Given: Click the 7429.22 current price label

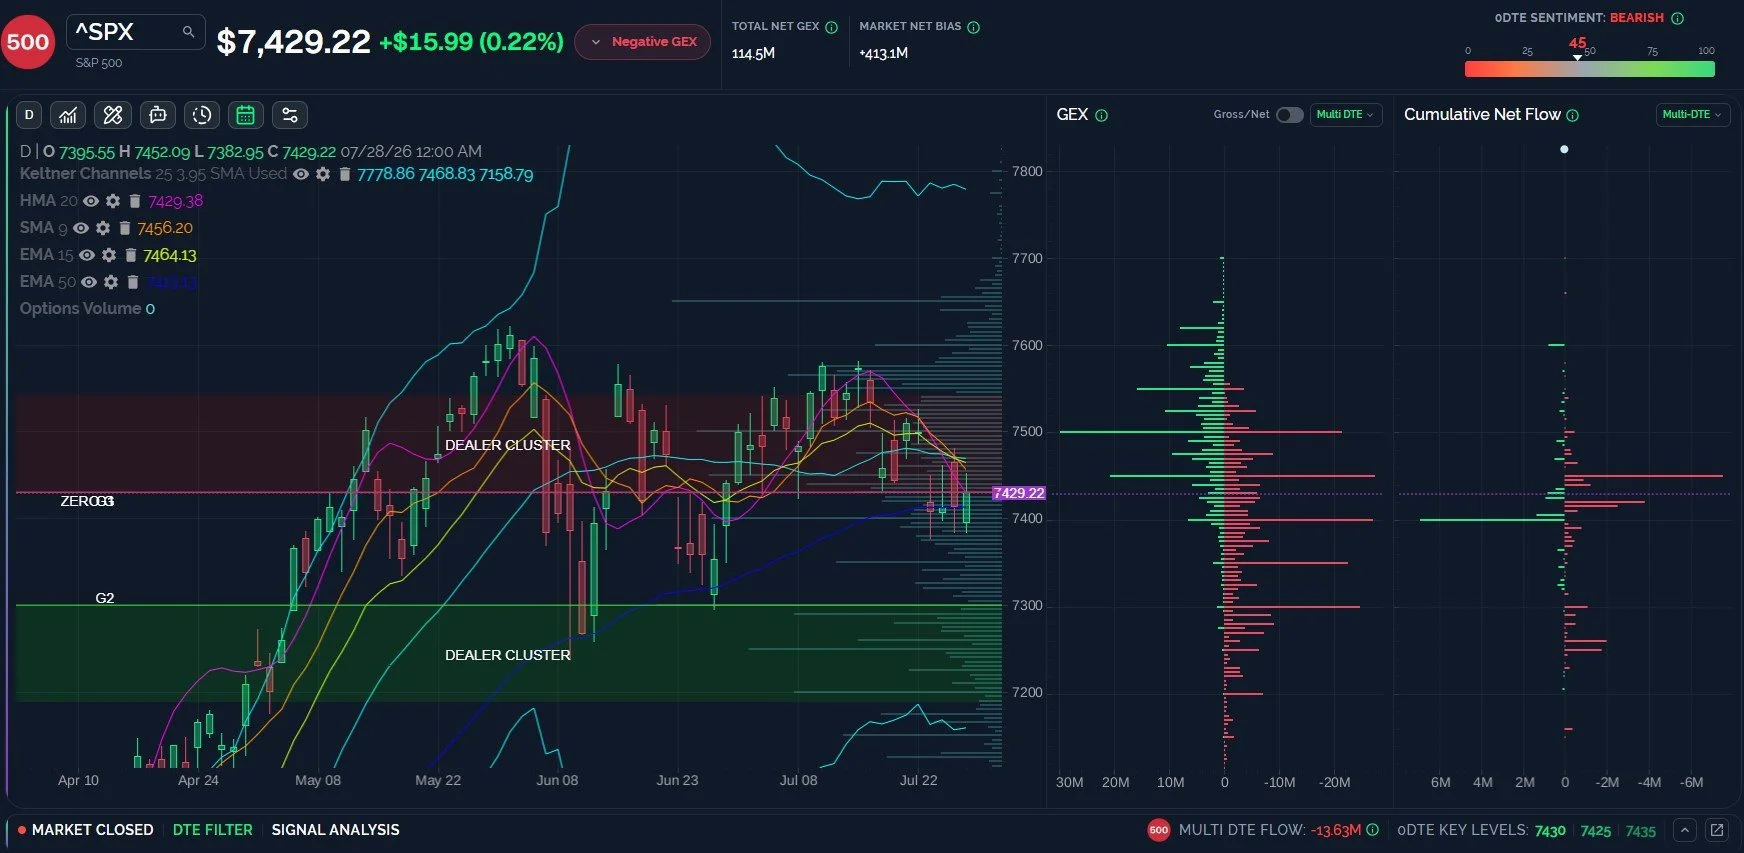Looking at the screenshot, I should [1019, 493].
